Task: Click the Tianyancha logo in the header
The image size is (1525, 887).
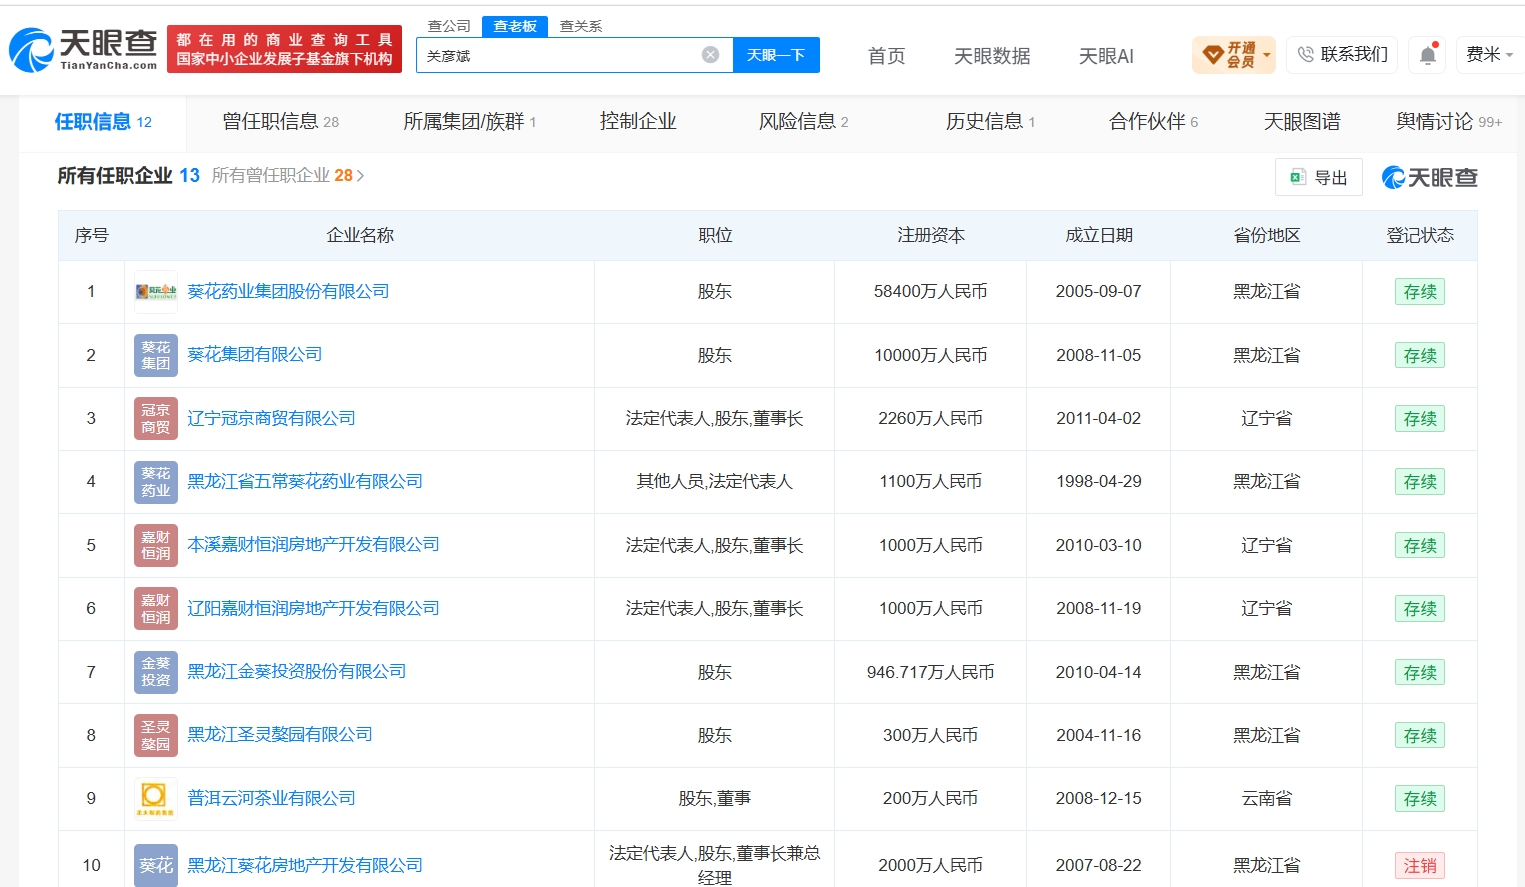Action: [84, 49]
